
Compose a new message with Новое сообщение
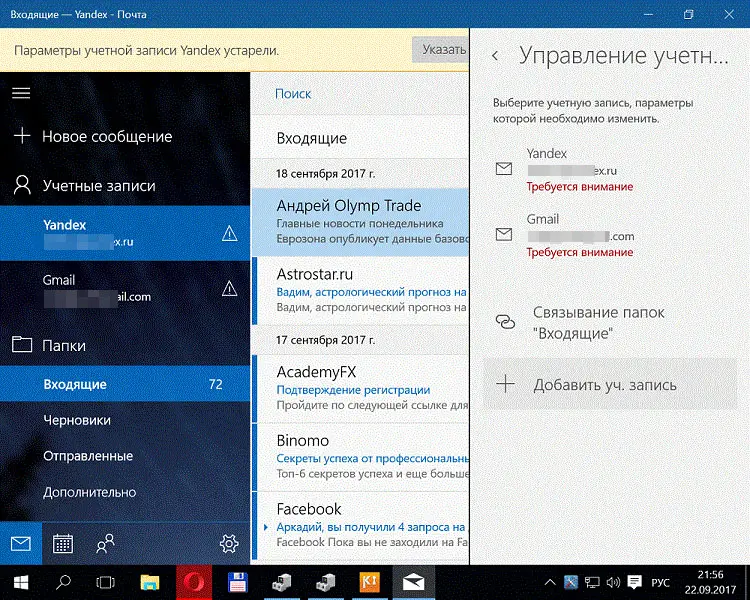click(106, 137)
